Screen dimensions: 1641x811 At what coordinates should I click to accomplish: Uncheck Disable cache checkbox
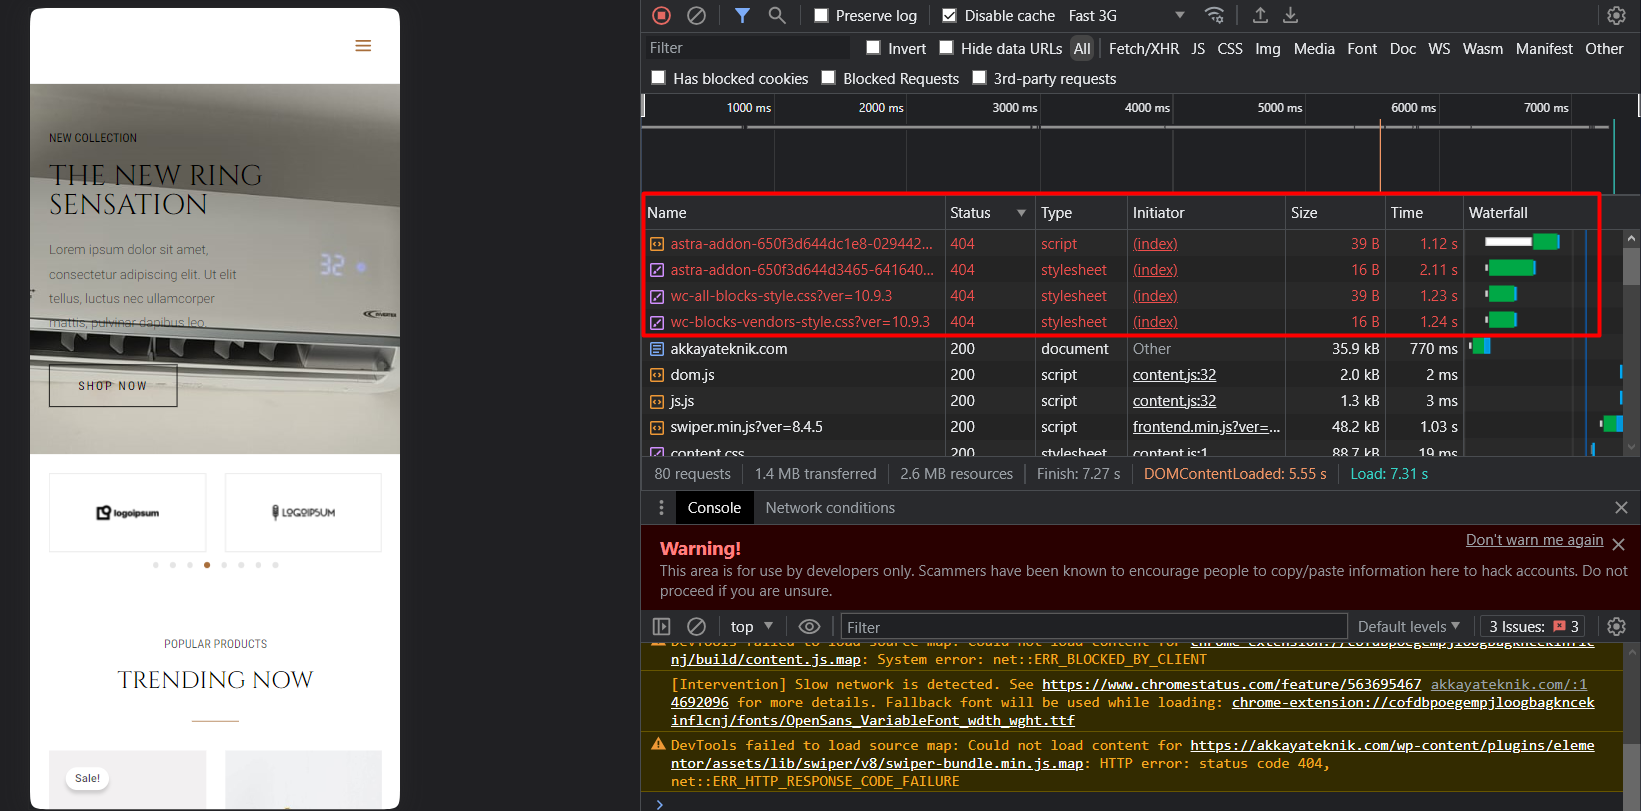click(949, 15)
